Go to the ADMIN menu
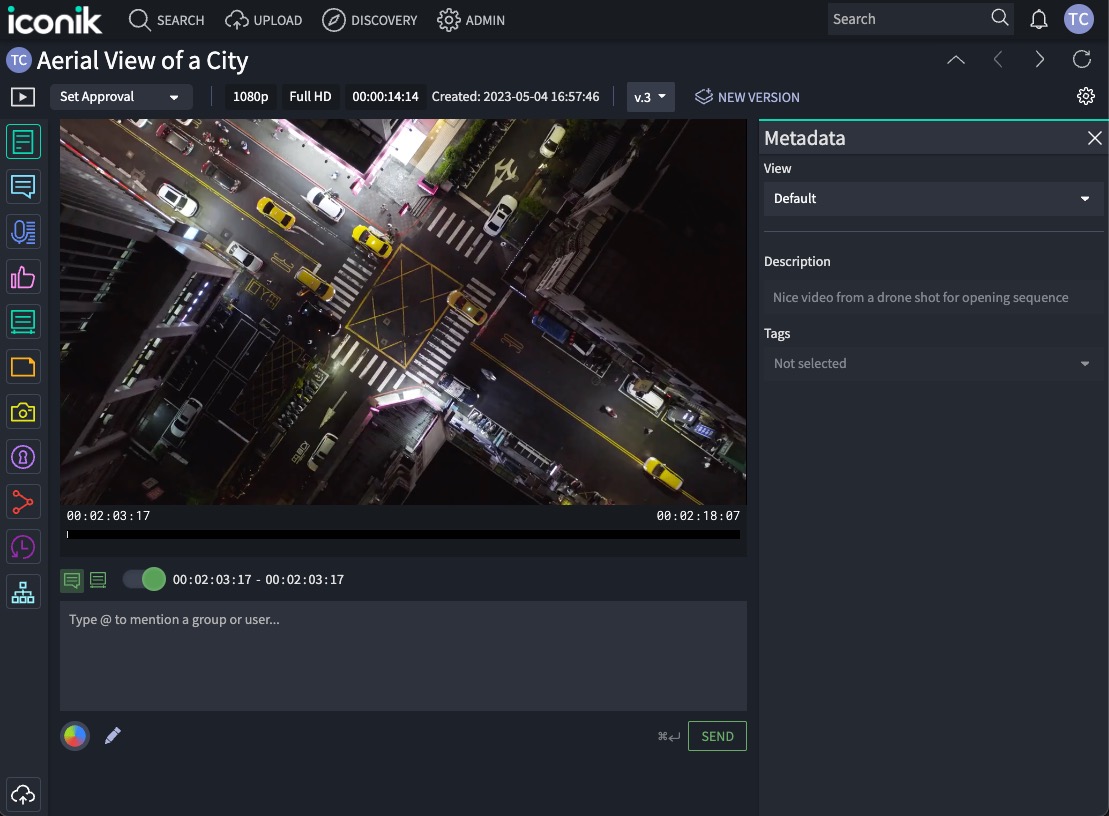 [471, 20]
